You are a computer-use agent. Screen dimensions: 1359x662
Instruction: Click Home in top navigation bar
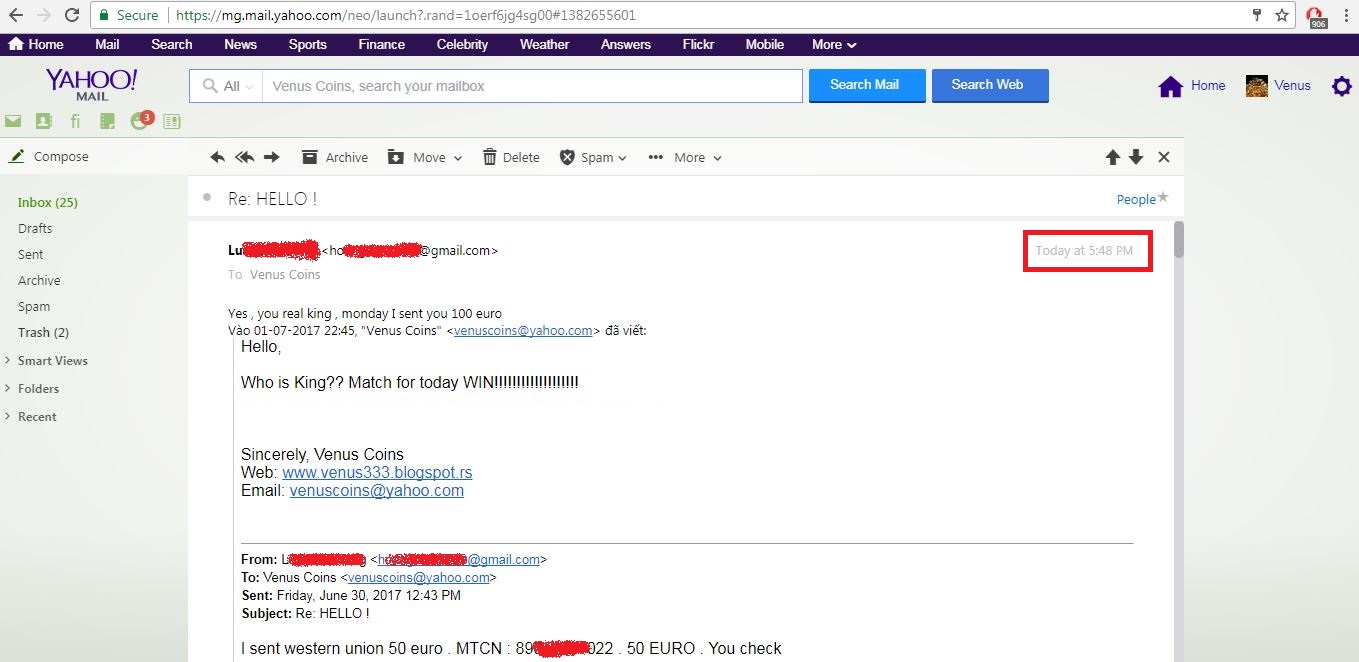coord(36,44)
